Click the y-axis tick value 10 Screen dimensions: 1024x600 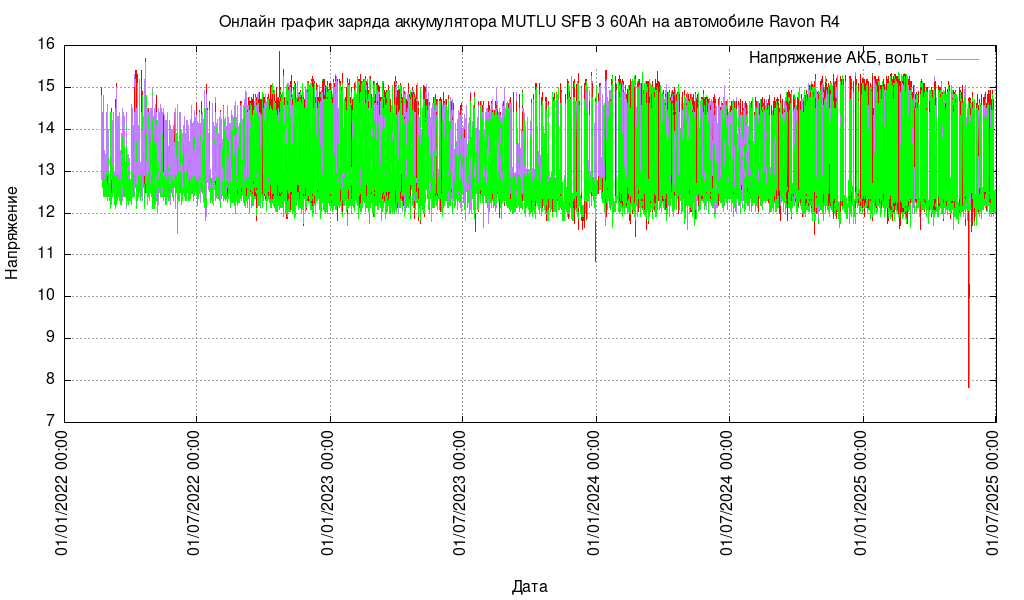(x=46, y=296)
